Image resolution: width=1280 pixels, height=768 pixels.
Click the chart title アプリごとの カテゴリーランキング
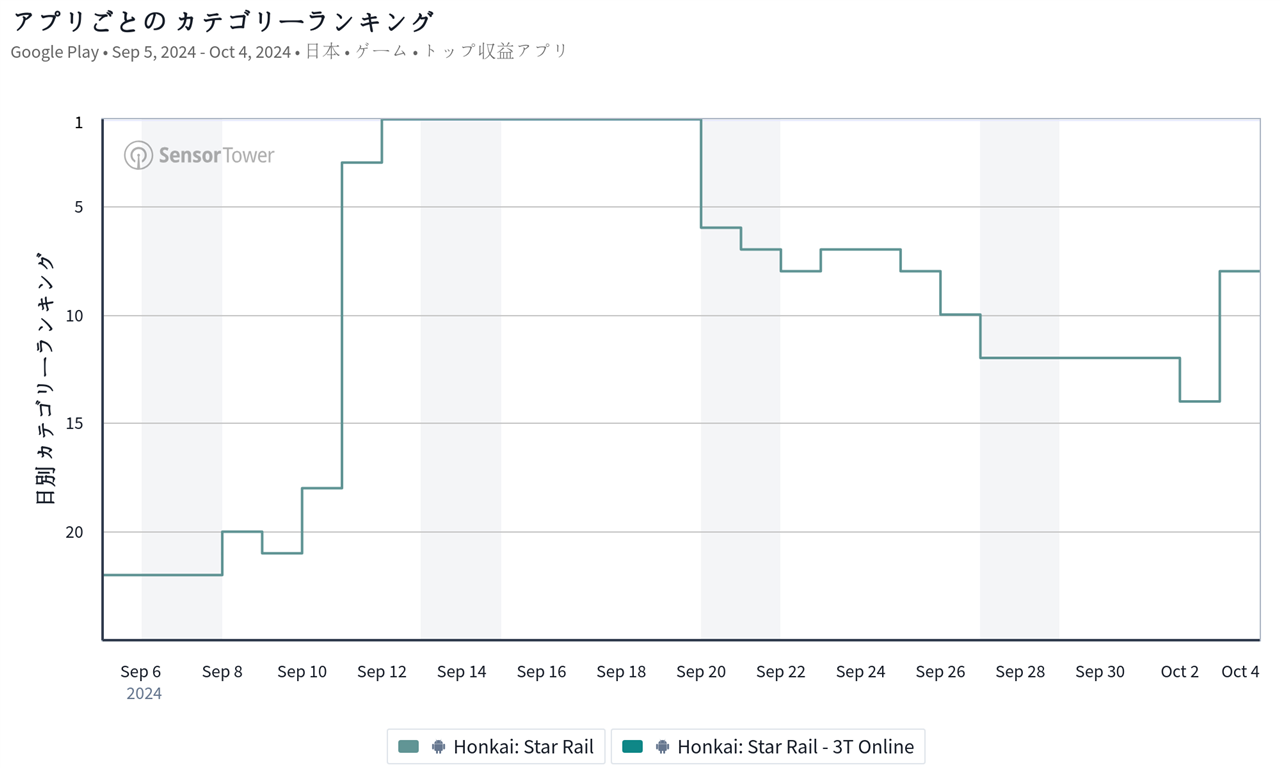tap(223, 21)
